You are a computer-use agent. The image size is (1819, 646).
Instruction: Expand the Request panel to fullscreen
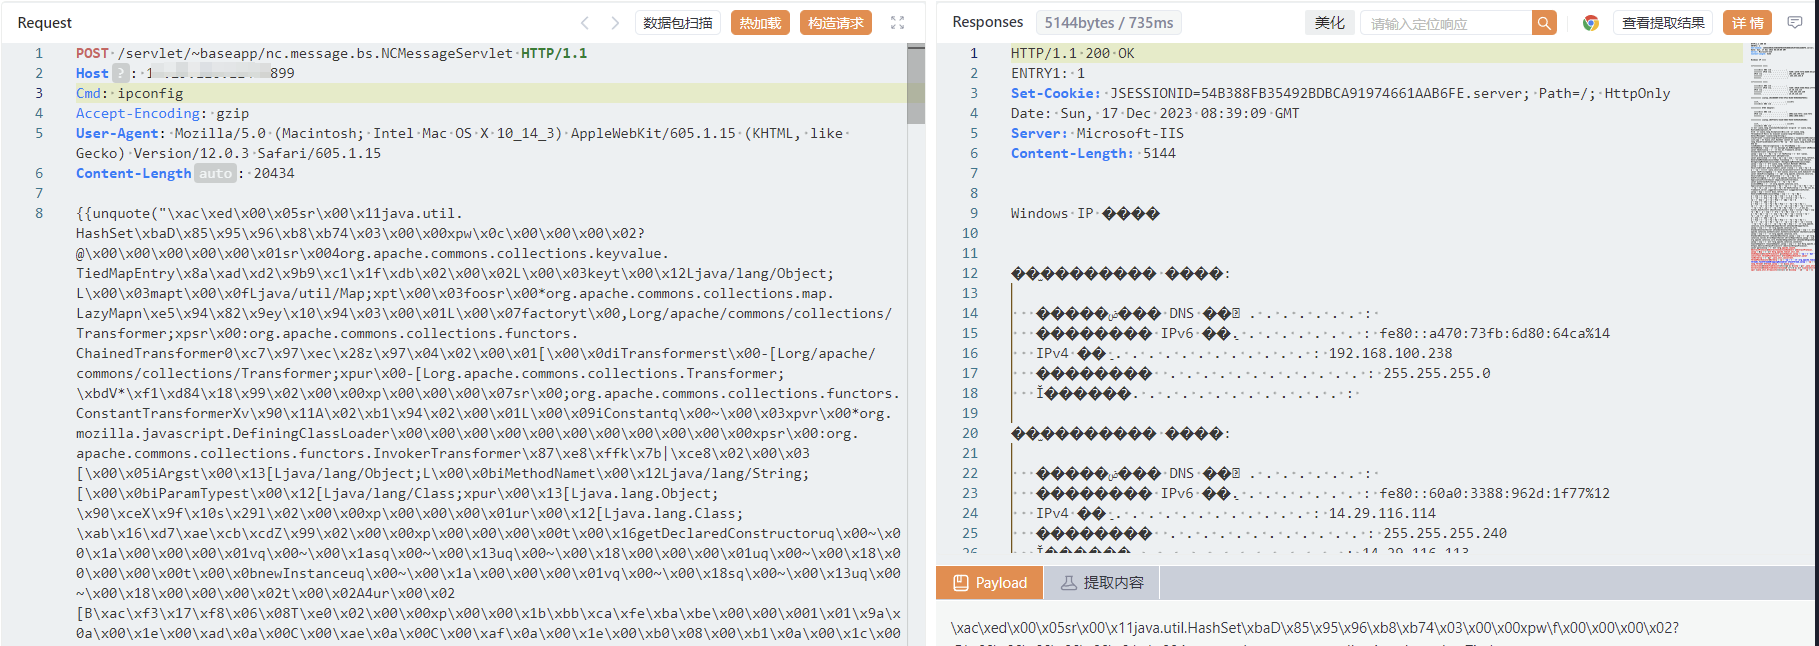pyautogui.click(x=897, y=23)
